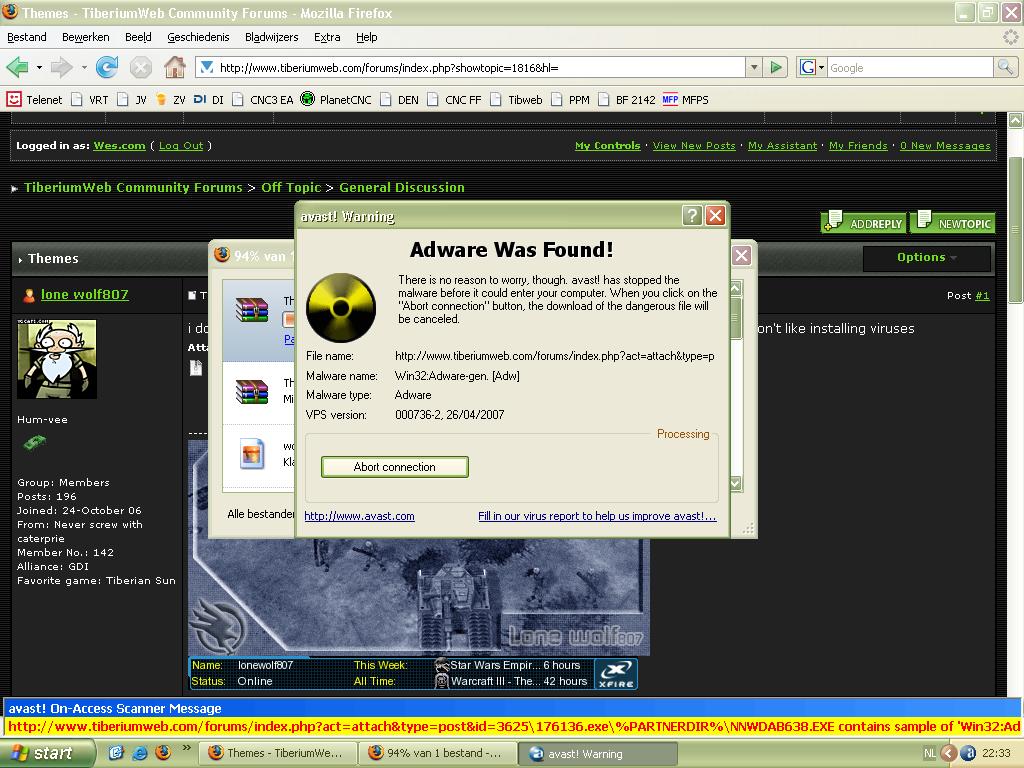Open the General Discussion breadcrumb link

pos(402,187)
